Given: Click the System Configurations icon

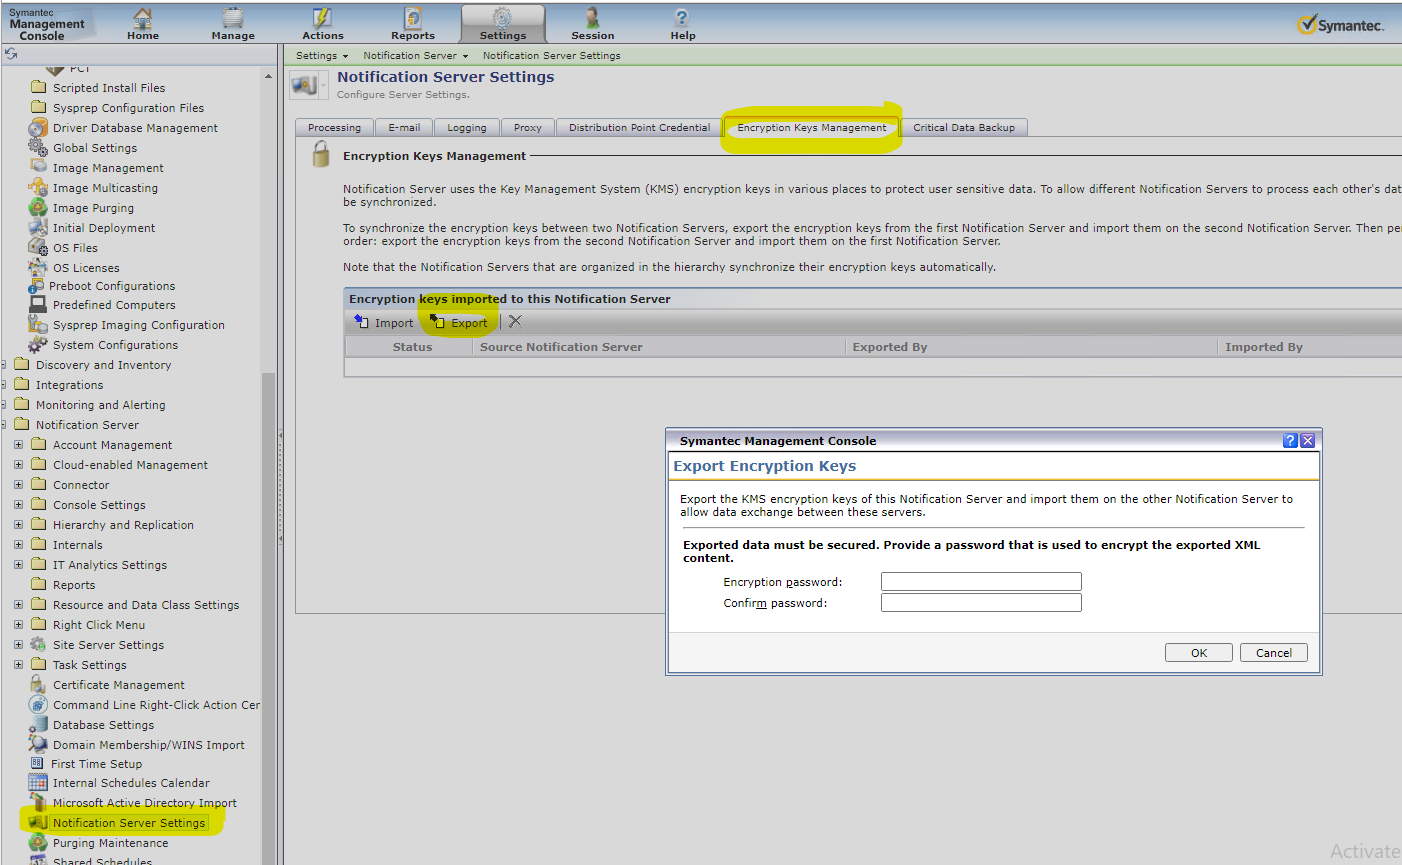Looking at the screenshot, I should [38, 345].
